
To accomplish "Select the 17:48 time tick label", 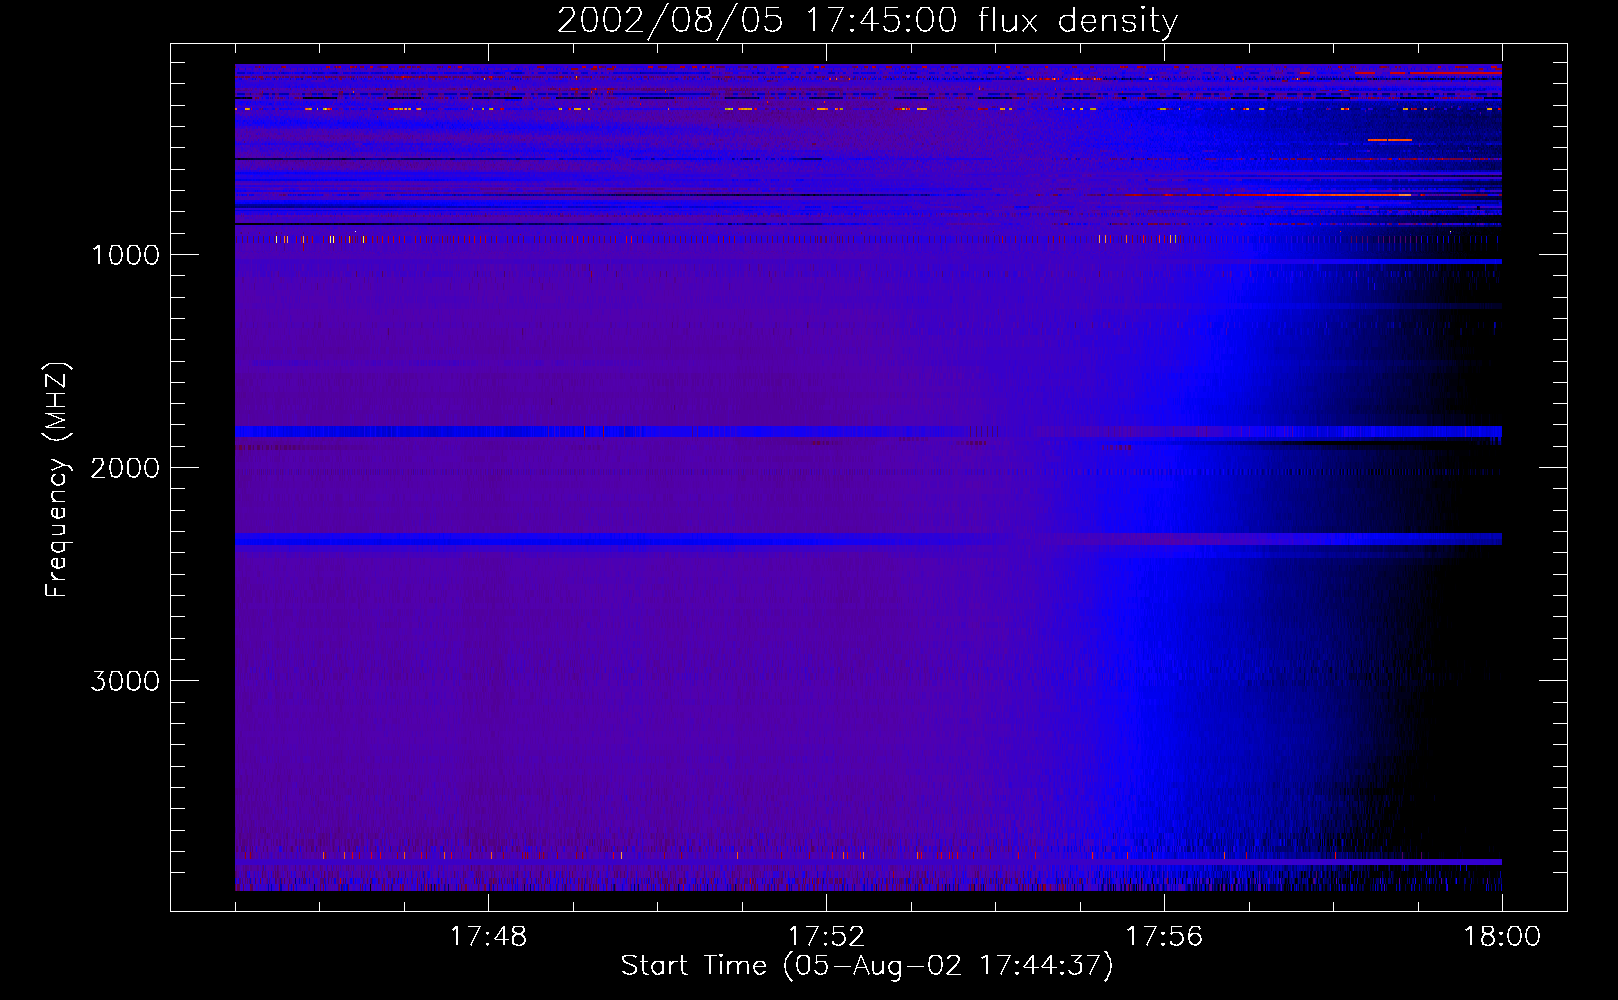I will [x=488, y=937].
